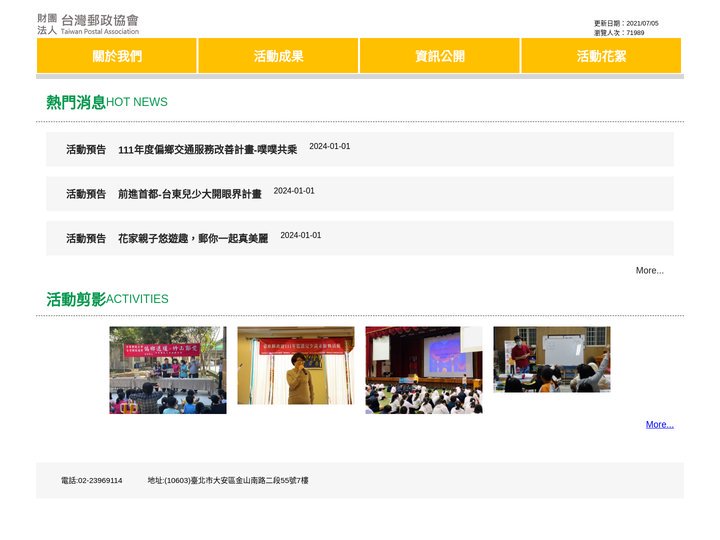Screen dimensions: 720x540
Task: Click the 更新日期 2021/07/05 text
Action: [x=626, y=23]
